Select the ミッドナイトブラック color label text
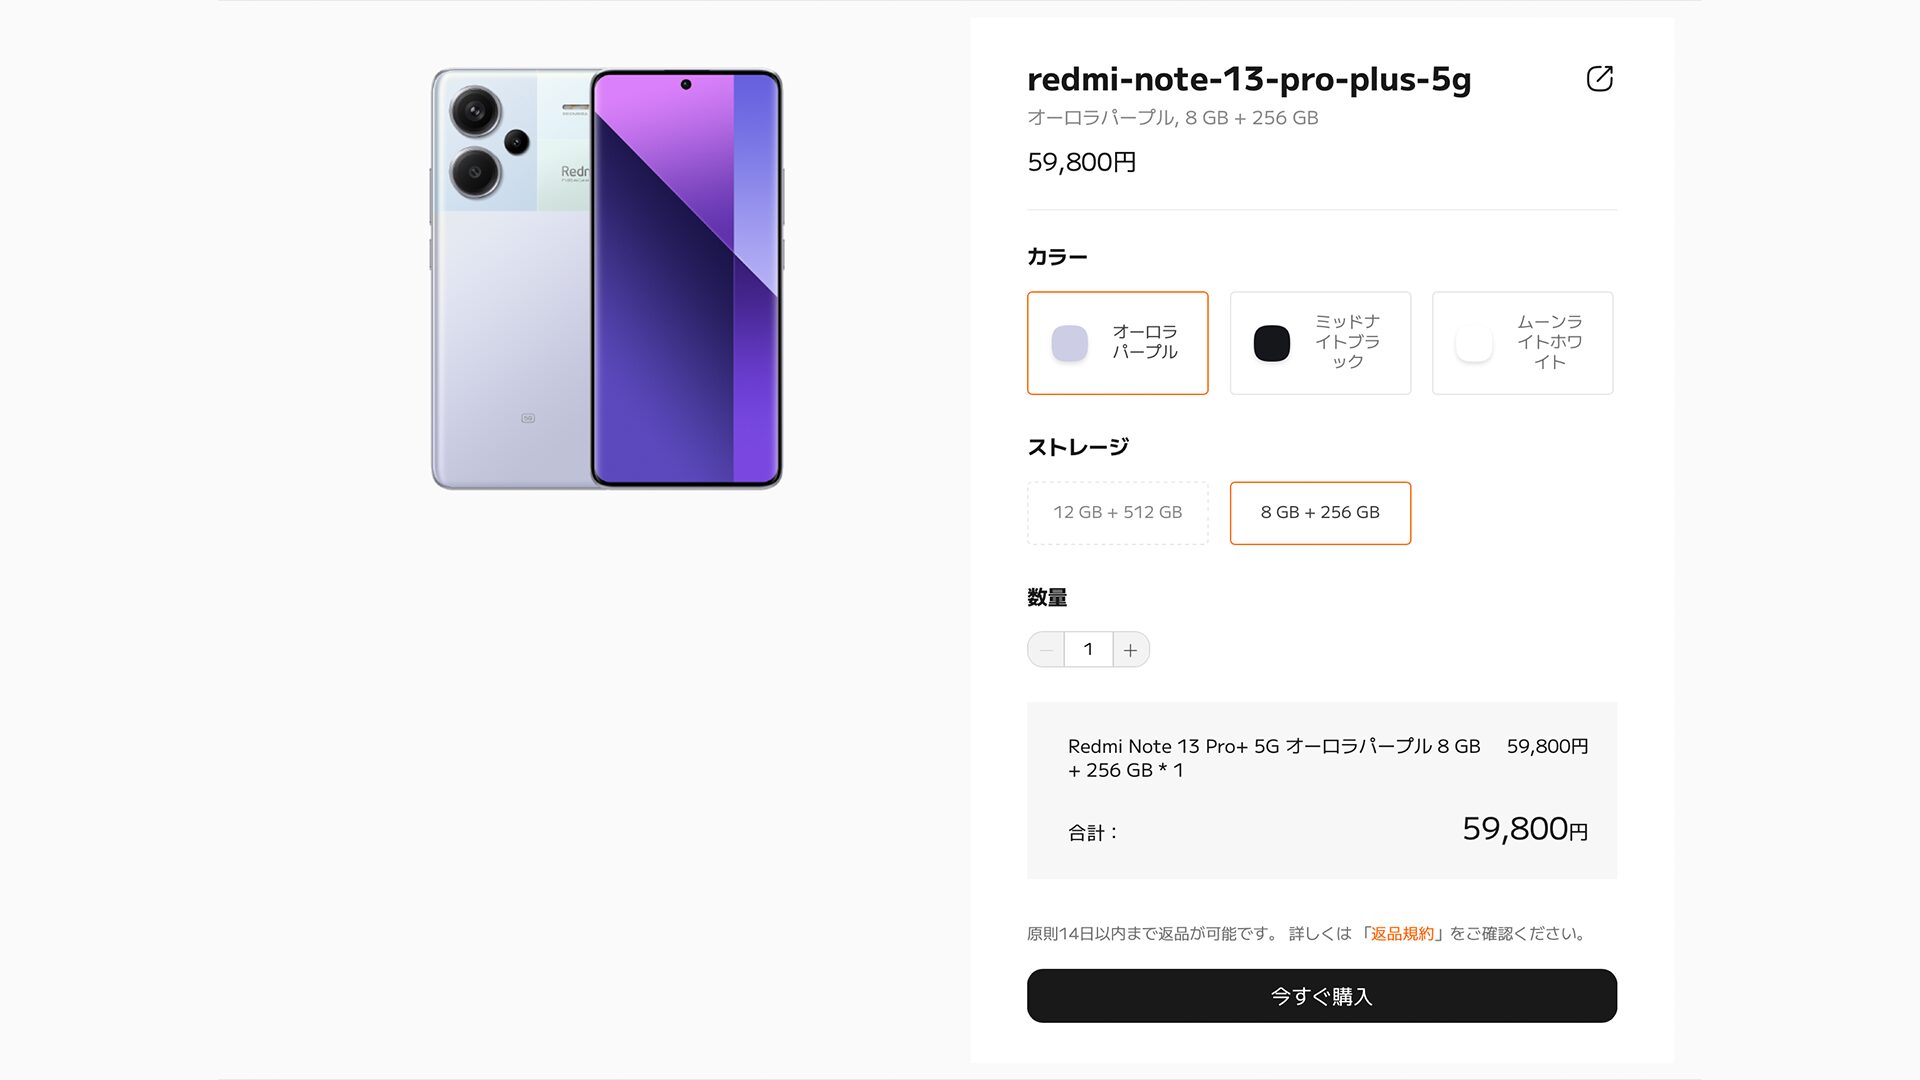 [x=1347, y=342]
